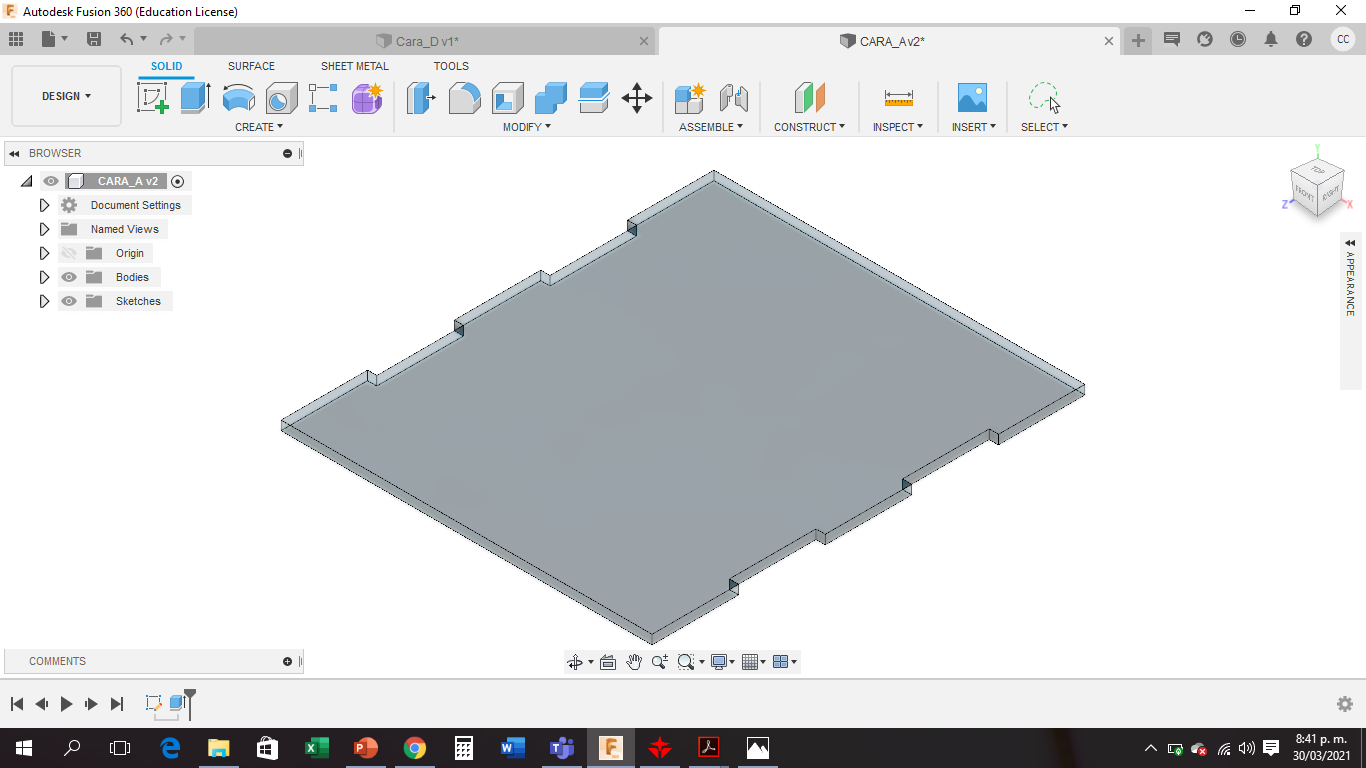Switch to the TOOLS tab
The height and width of the screenshot is (768, 1366).
[x=451, y=66]
